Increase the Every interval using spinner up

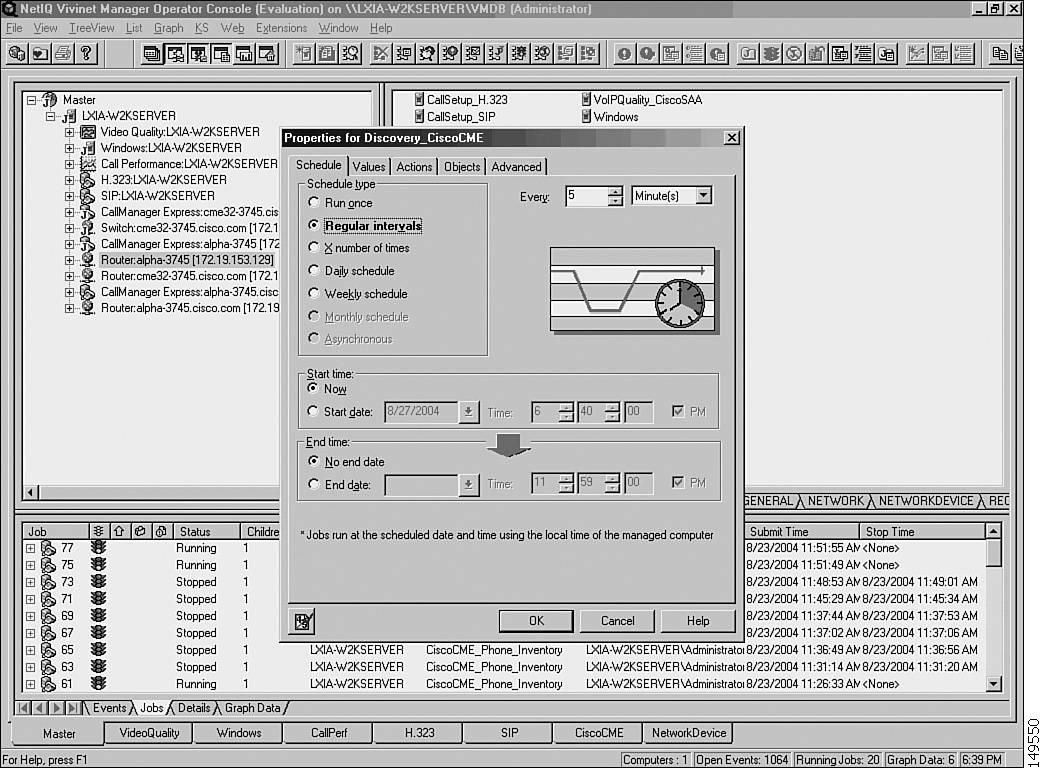(615, 191)
